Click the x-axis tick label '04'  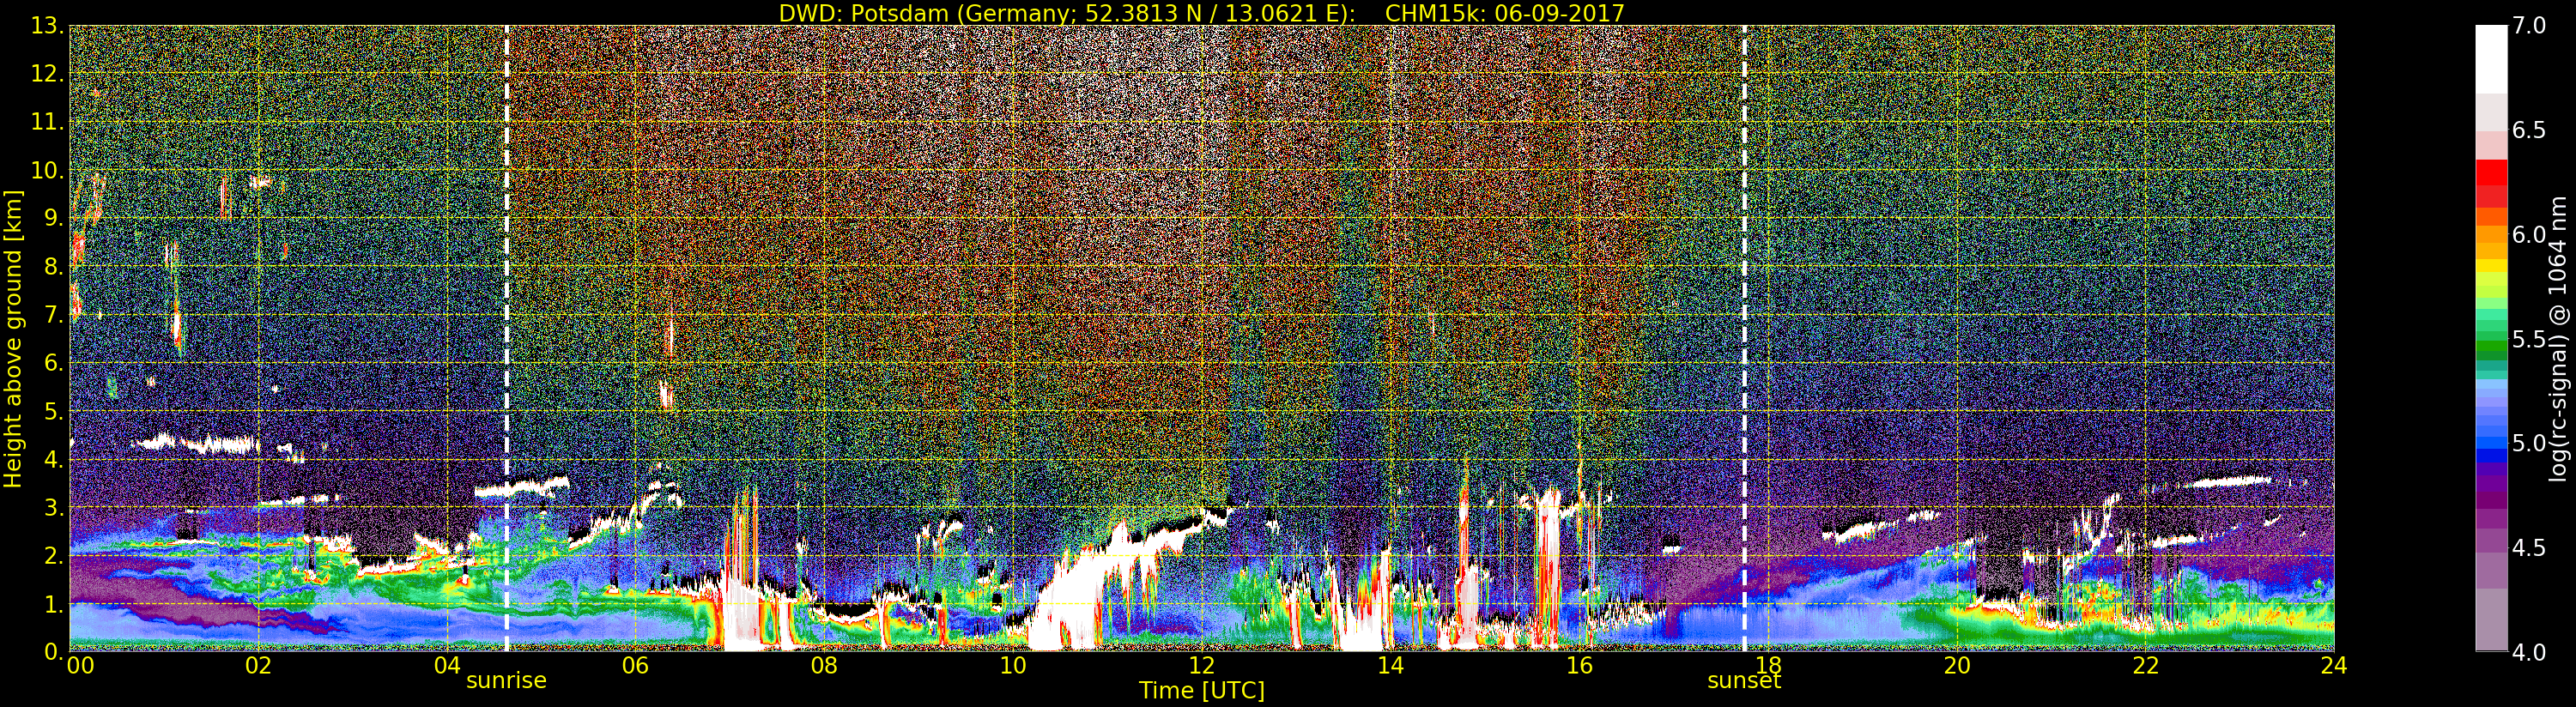coord(447,666)
